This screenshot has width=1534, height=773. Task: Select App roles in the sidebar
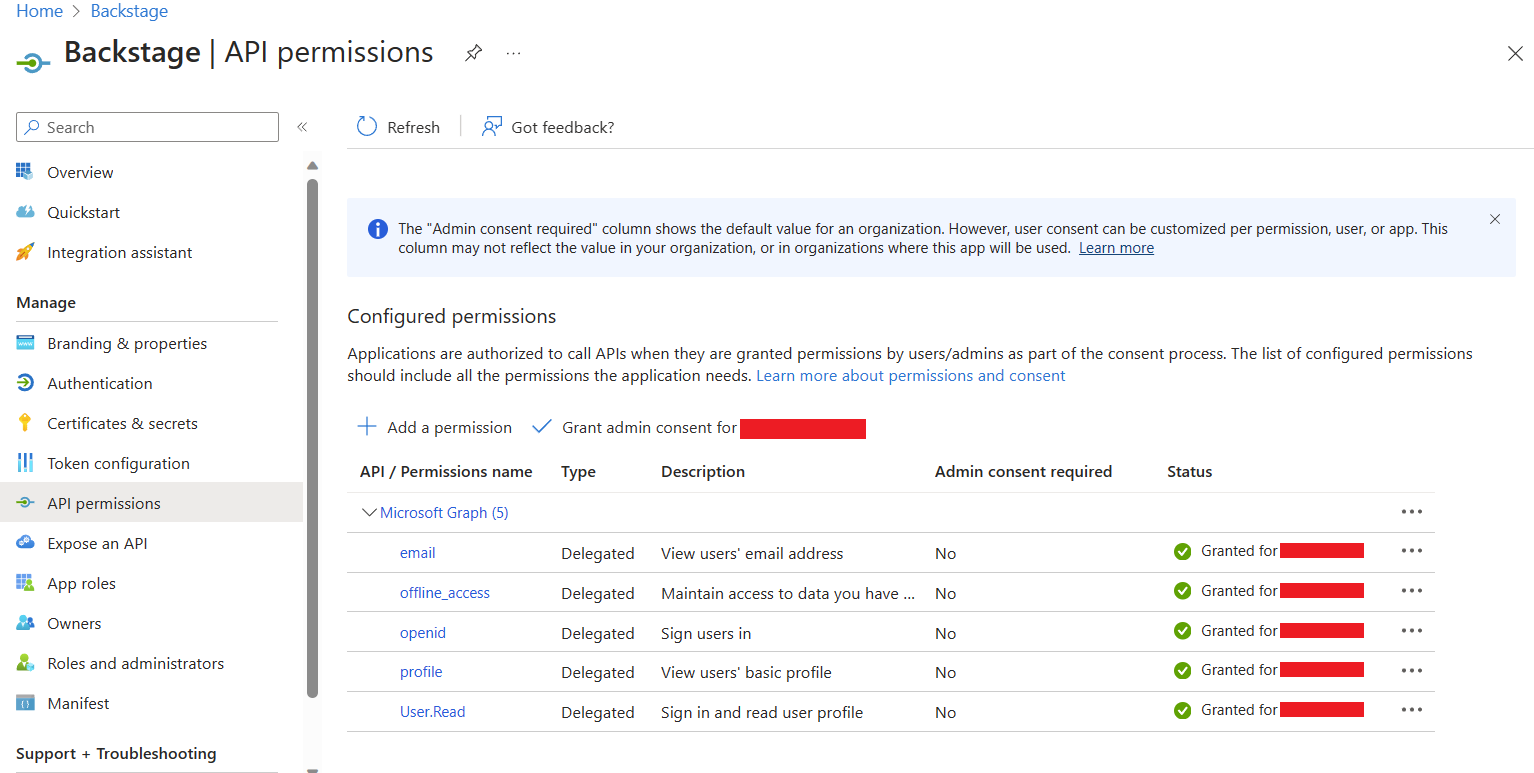click(81, 583)
